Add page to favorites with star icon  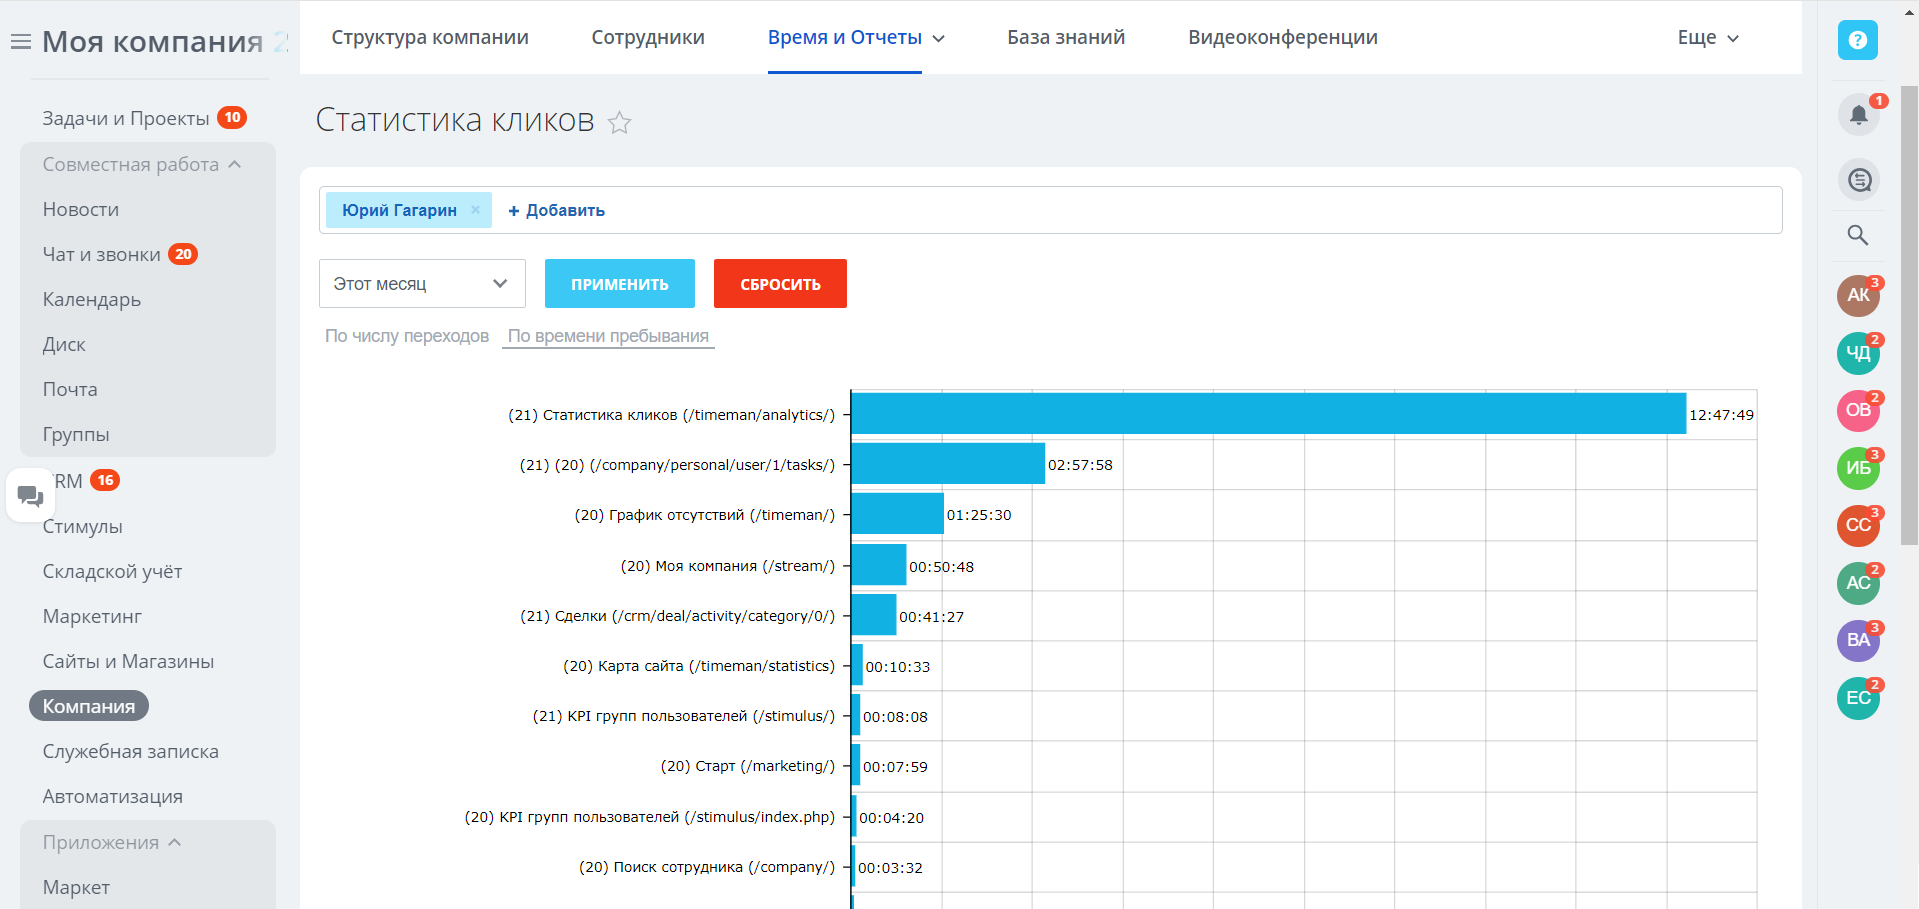point(620,123)
